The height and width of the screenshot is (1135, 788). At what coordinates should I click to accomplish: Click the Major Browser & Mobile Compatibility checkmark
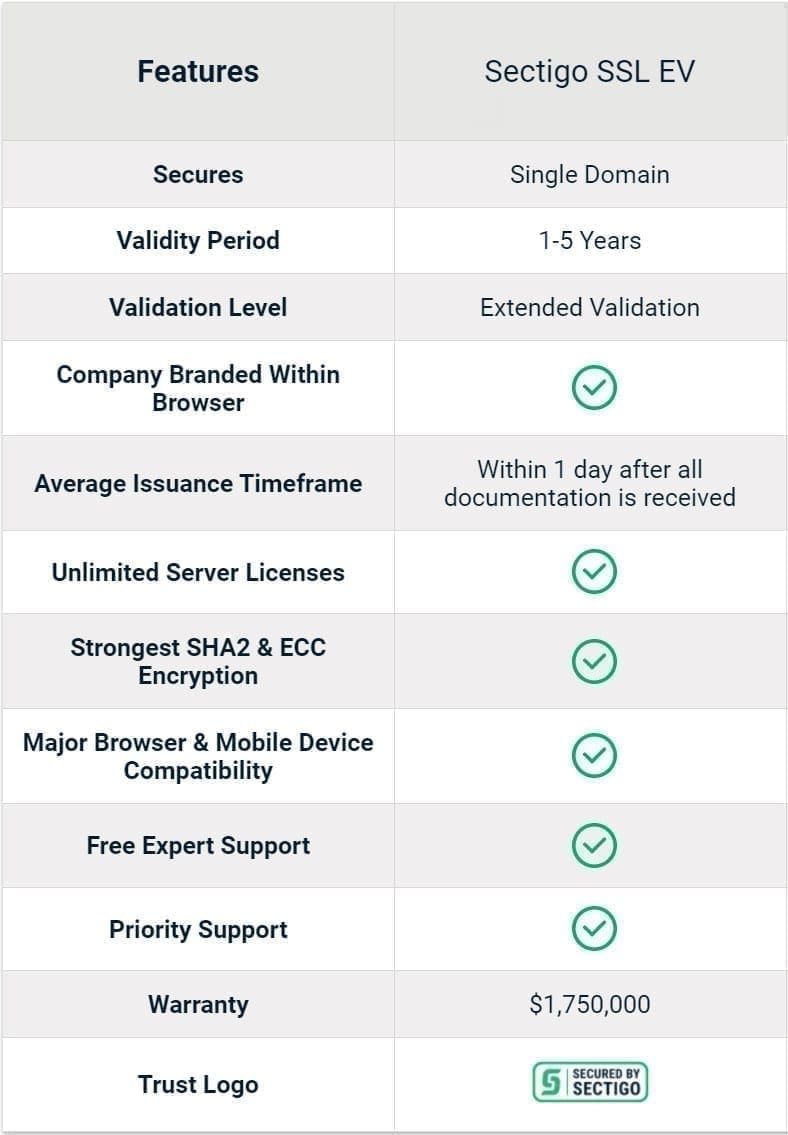point(593,756)
